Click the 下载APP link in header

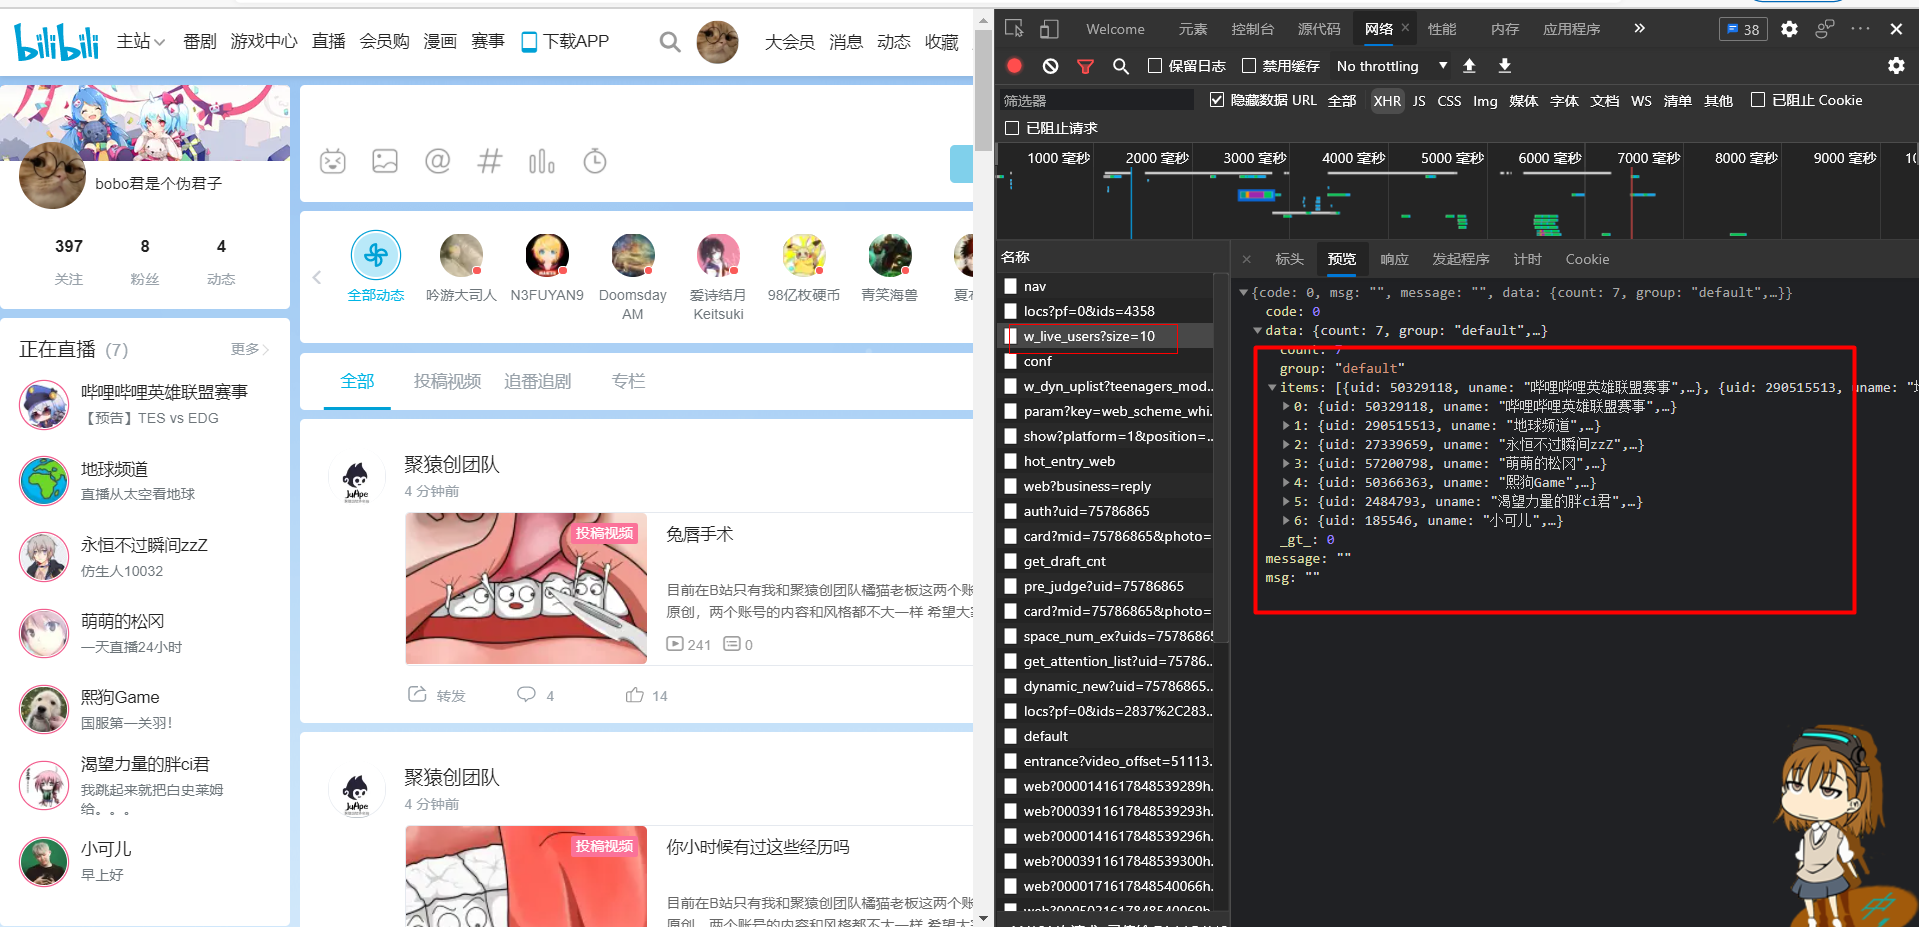[x=565, y=41]
